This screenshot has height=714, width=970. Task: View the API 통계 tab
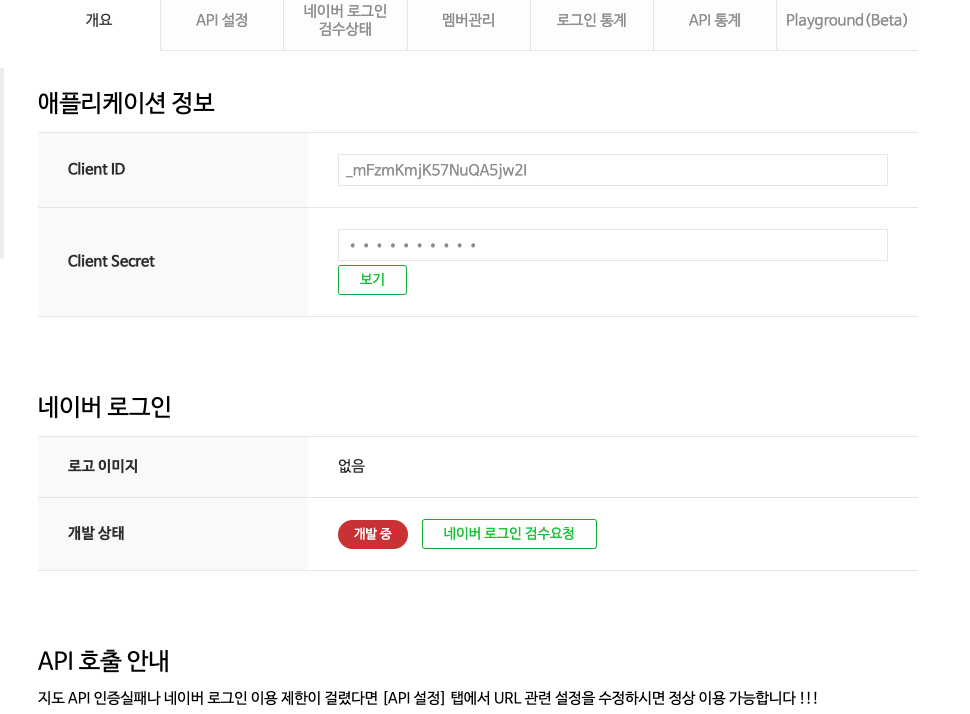pyautogui.click(x=715, y=20)
